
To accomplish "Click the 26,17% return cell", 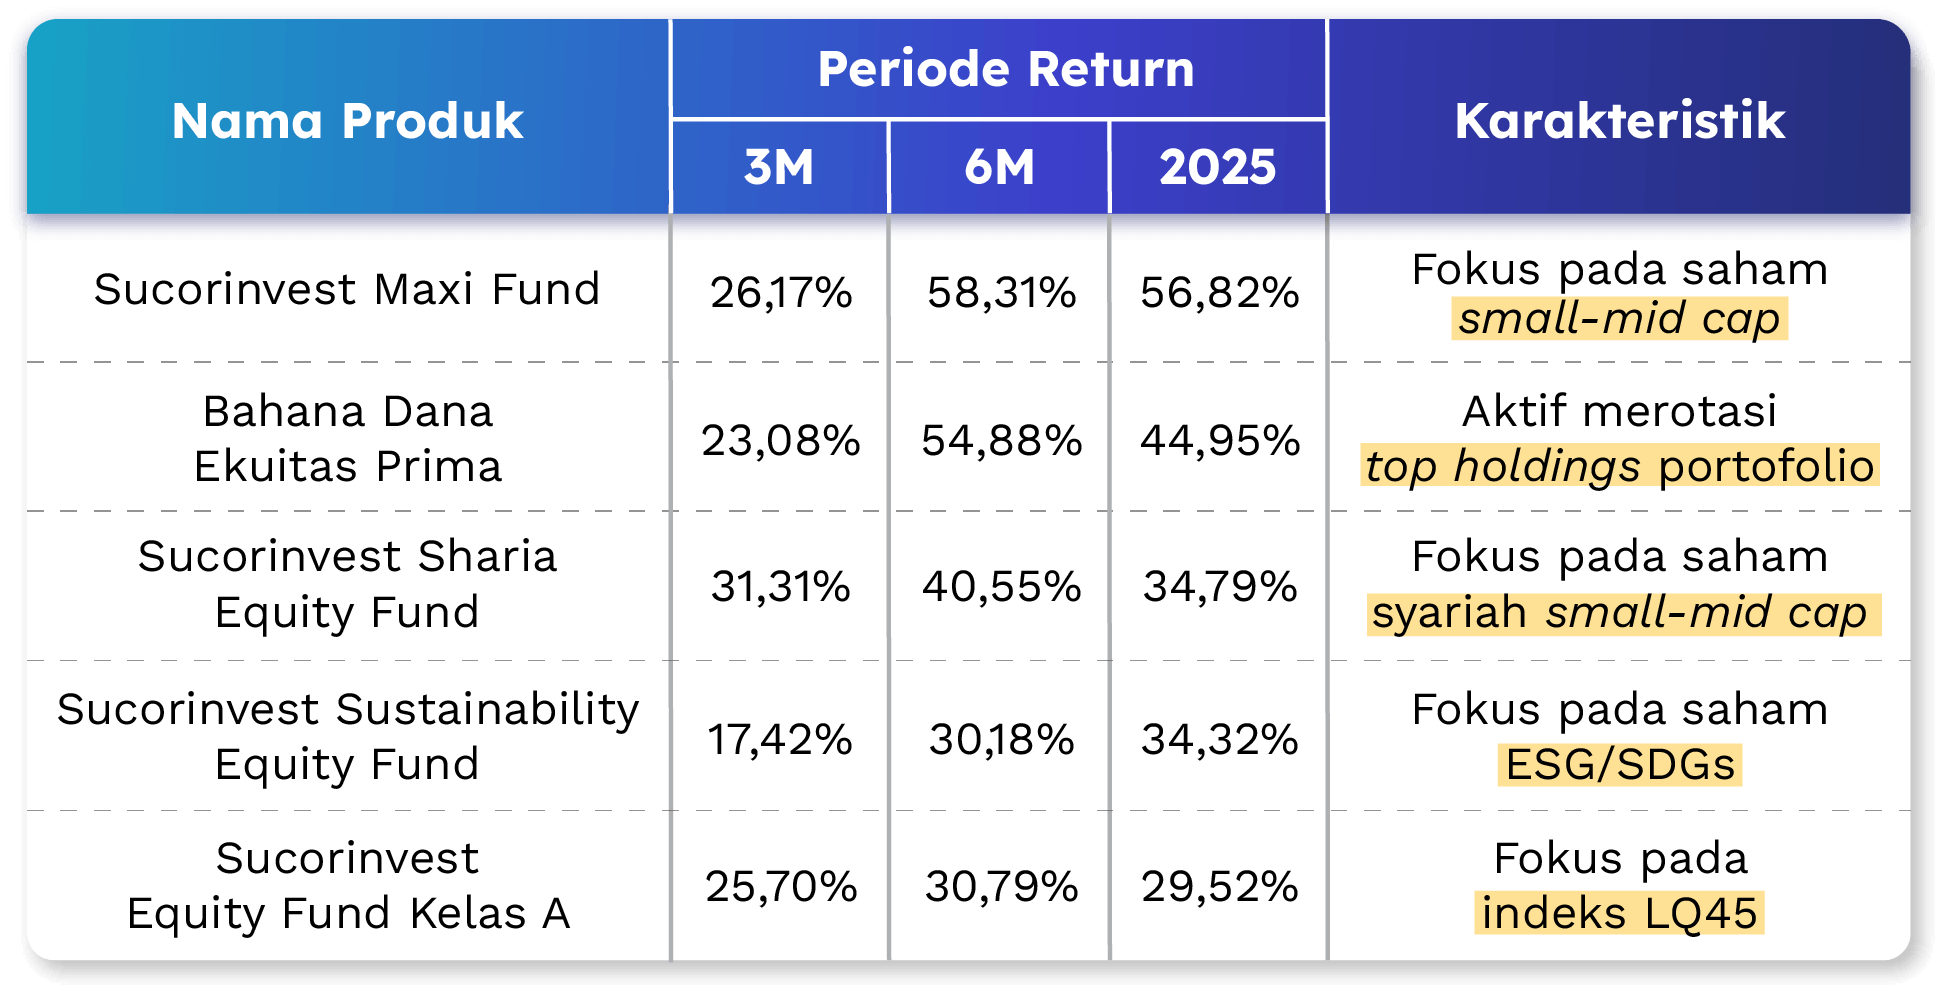I will click(x=781, y=293).
